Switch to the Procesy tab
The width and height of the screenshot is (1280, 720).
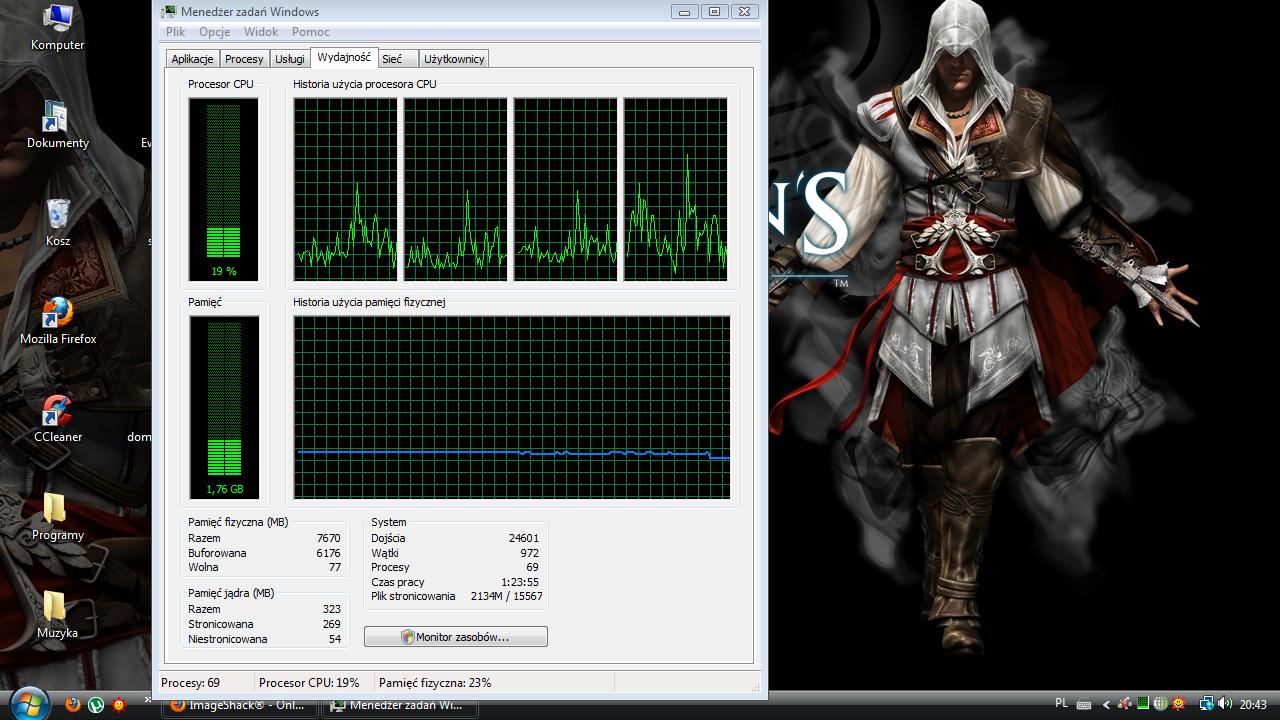coord(244,58)
